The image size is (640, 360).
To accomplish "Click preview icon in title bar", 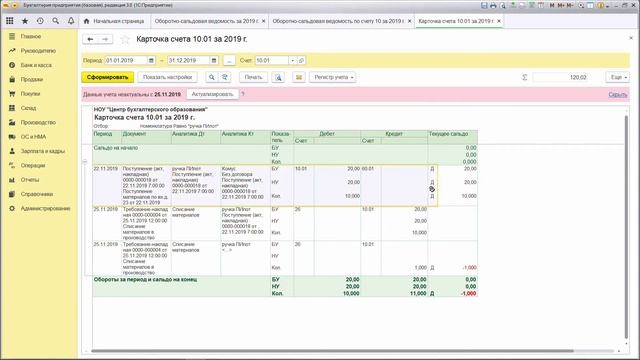I will point(503,5).
